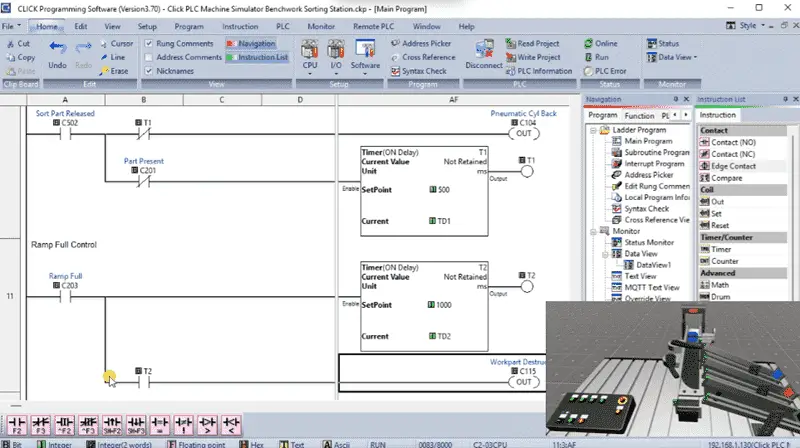Screen dimensions: 800x448
Task: Insert greater-than compare contact button
Action: click(207, 424)
